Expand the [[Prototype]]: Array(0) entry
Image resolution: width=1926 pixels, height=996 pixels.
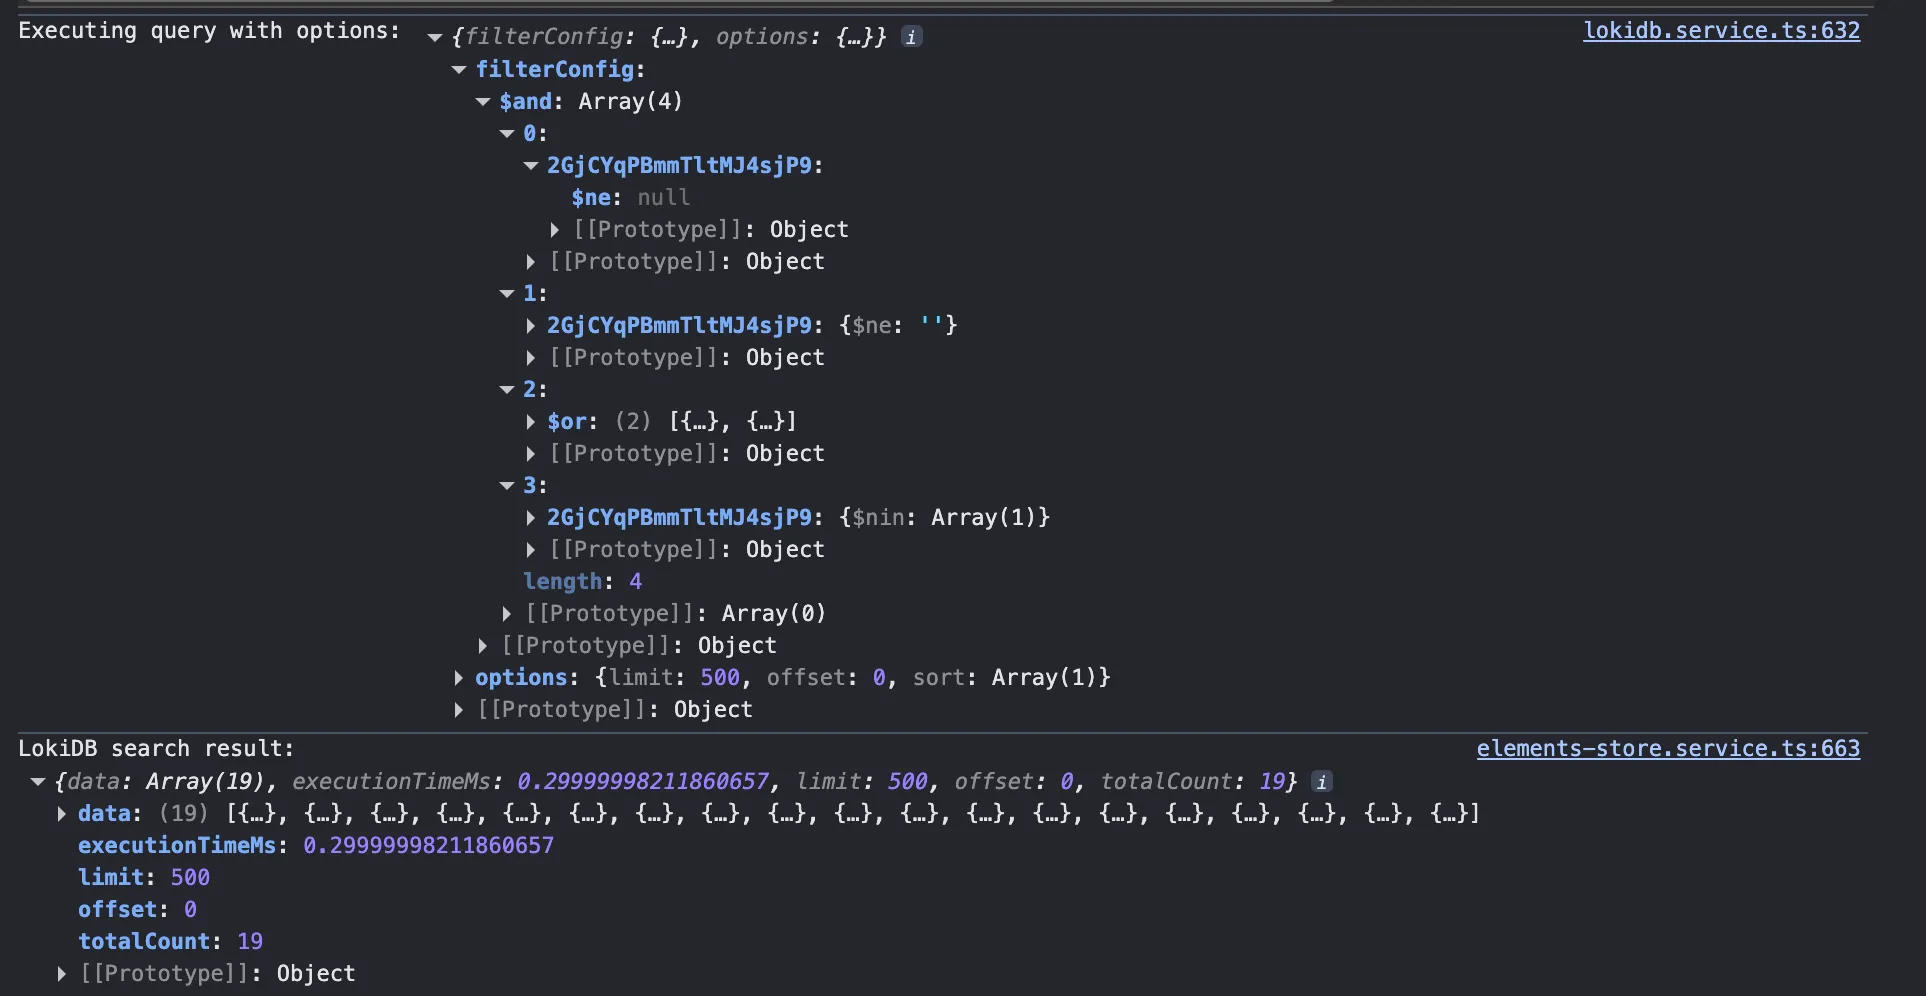tap(507, 614)
